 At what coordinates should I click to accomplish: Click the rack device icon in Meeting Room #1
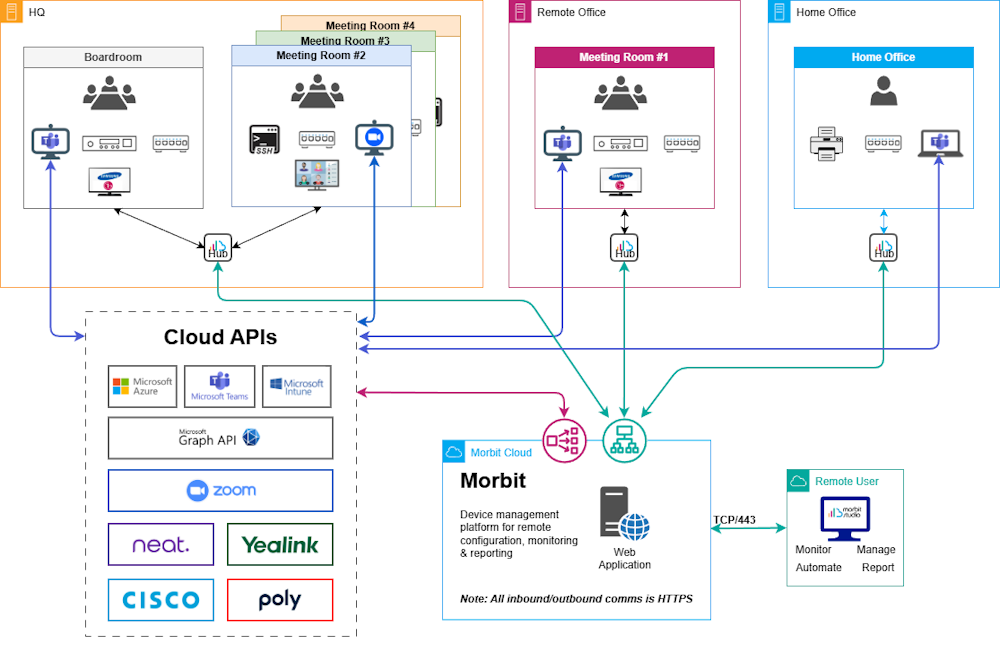(x=621, y=144)
